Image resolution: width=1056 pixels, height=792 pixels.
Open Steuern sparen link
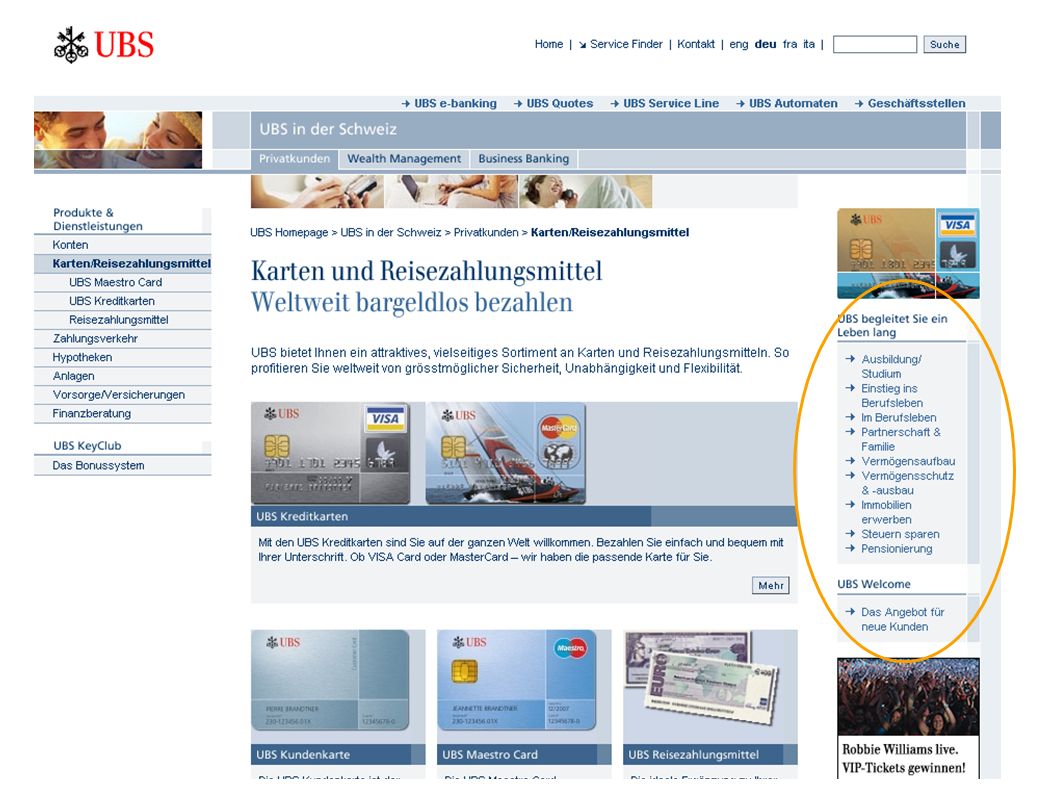(x=900, y=534)
